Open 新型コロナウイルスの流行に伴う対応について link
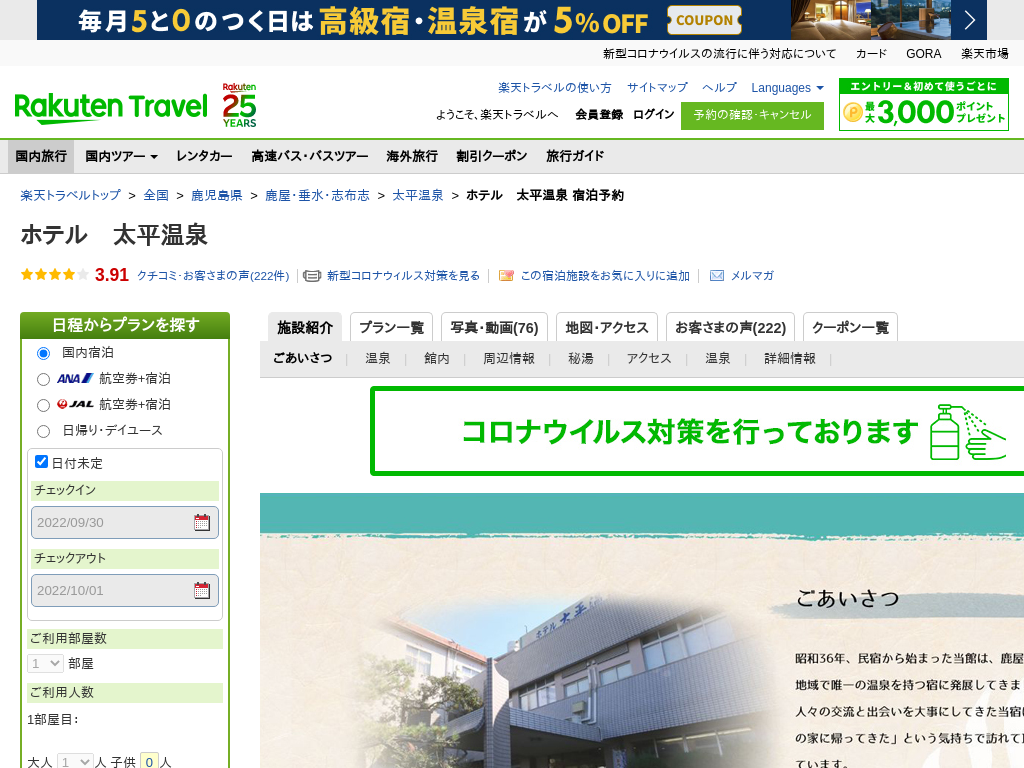The width and height of the screenshot is (1024, 768). pos(719,54)
